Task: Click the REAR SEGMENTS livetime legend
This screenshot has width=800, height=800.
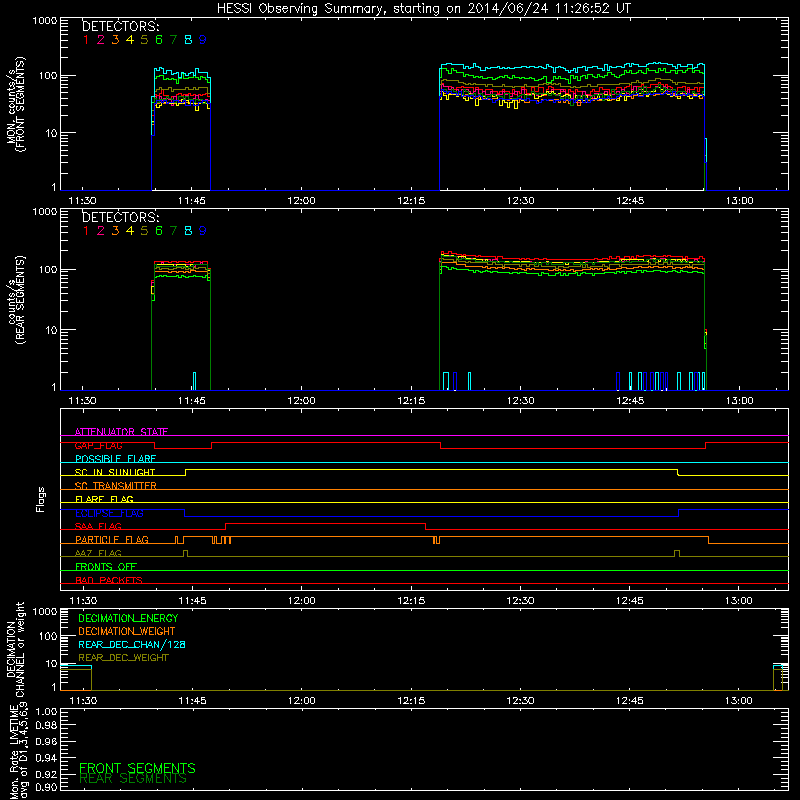Action: point(133,779)
